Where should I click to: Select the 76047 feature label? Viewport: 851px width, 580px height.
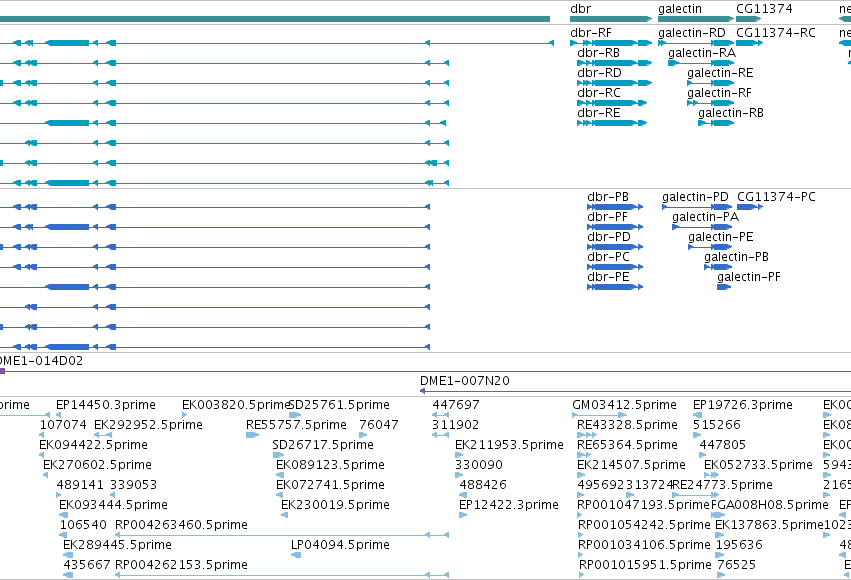[379, 425]
